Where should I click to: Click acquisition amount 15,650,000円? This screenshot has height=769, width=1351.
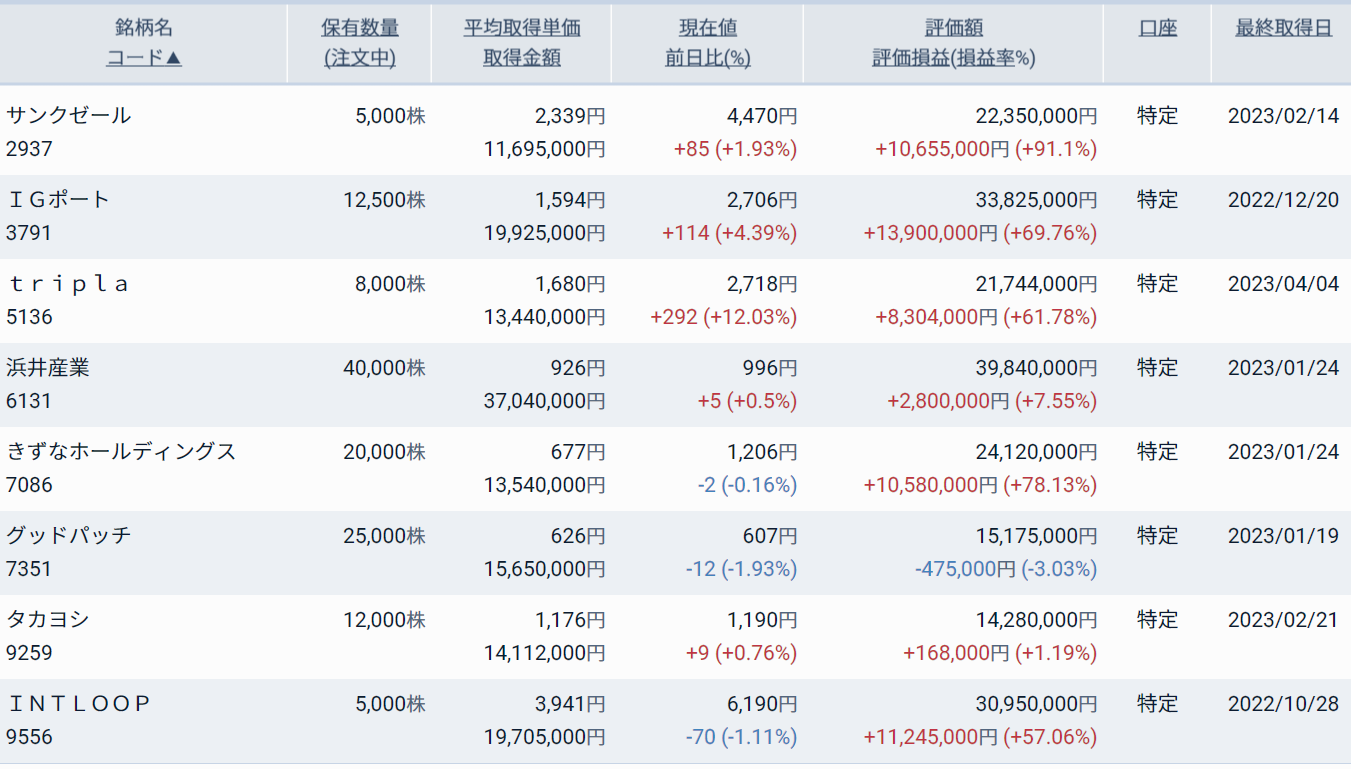pyautogui.click(x=544, y=569)
